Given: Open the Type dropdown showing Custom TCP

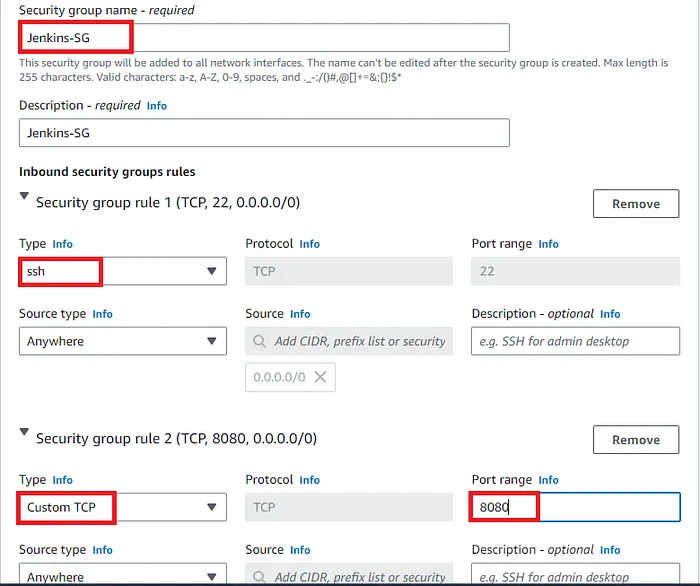Looking at the screenshot, I should 123,507.
